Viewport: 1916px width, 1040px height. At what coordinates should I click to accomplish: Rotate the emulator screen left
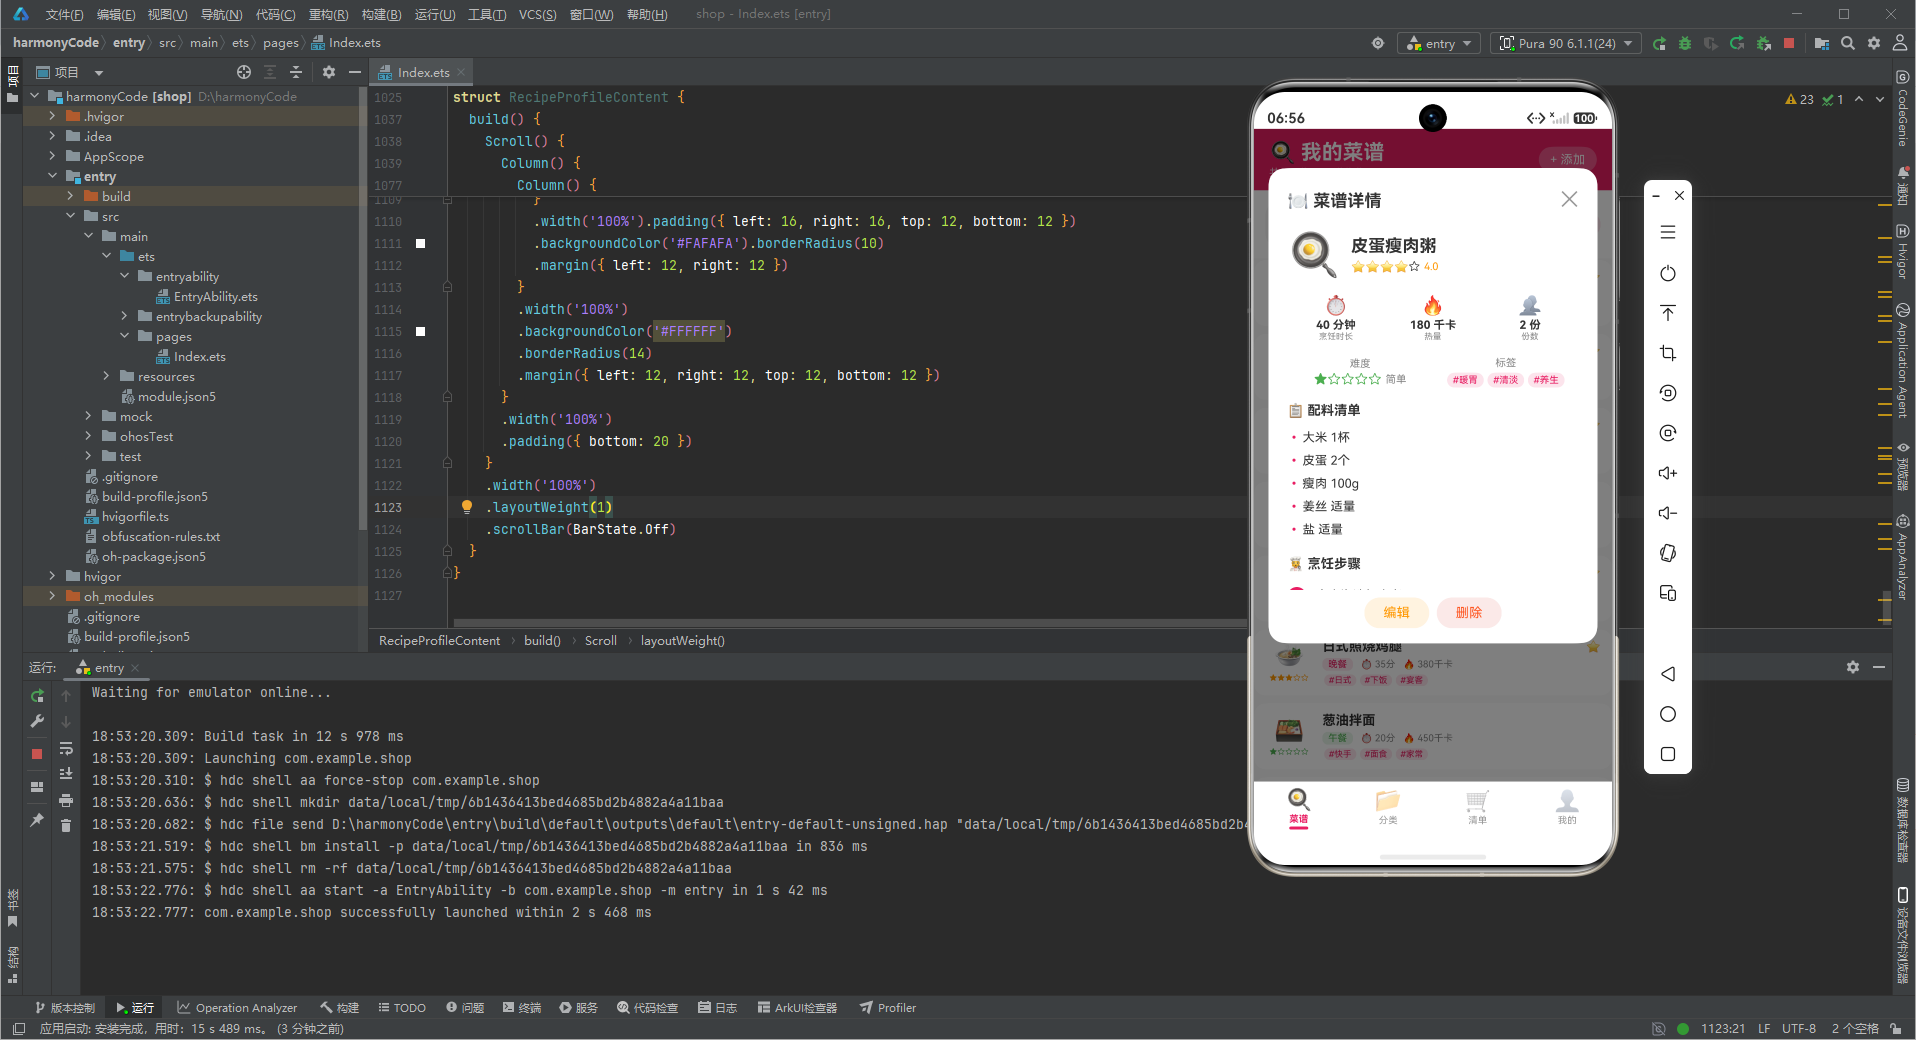[1667, 393]
